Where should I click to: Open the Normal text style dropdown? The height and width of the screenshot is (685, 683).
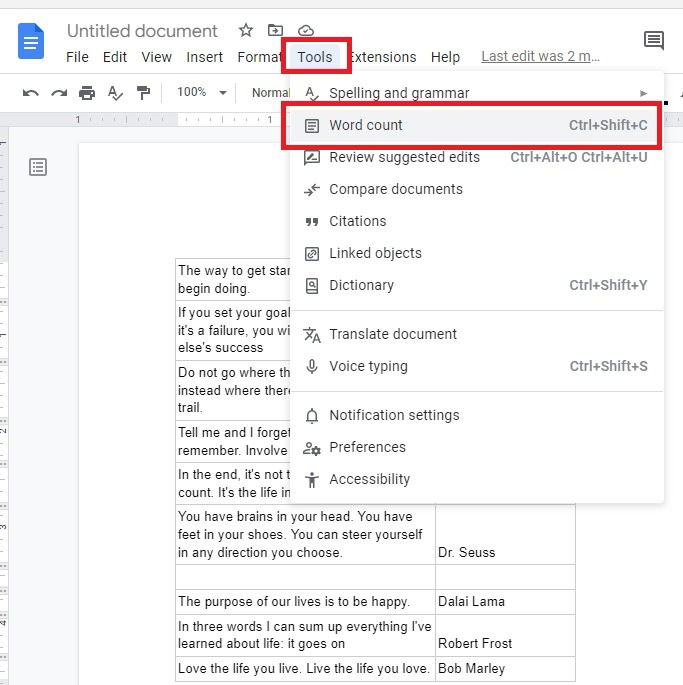pos(270,93)
